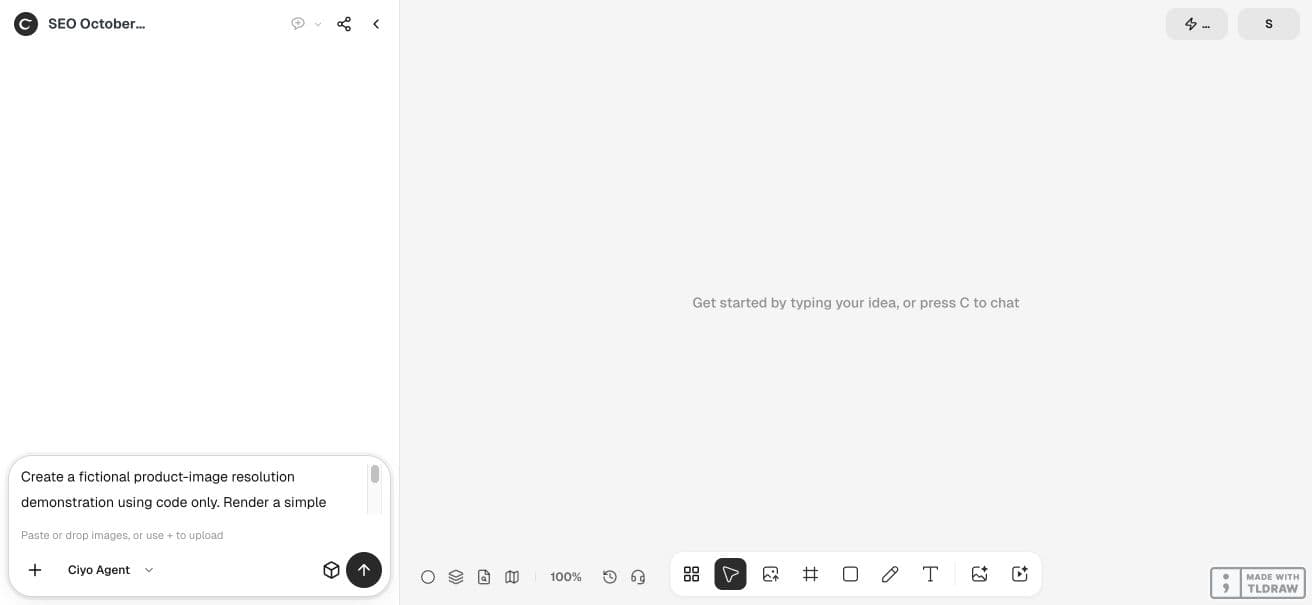Select the pencil draw tool
1312x605 pixels.
click(890, 574)
